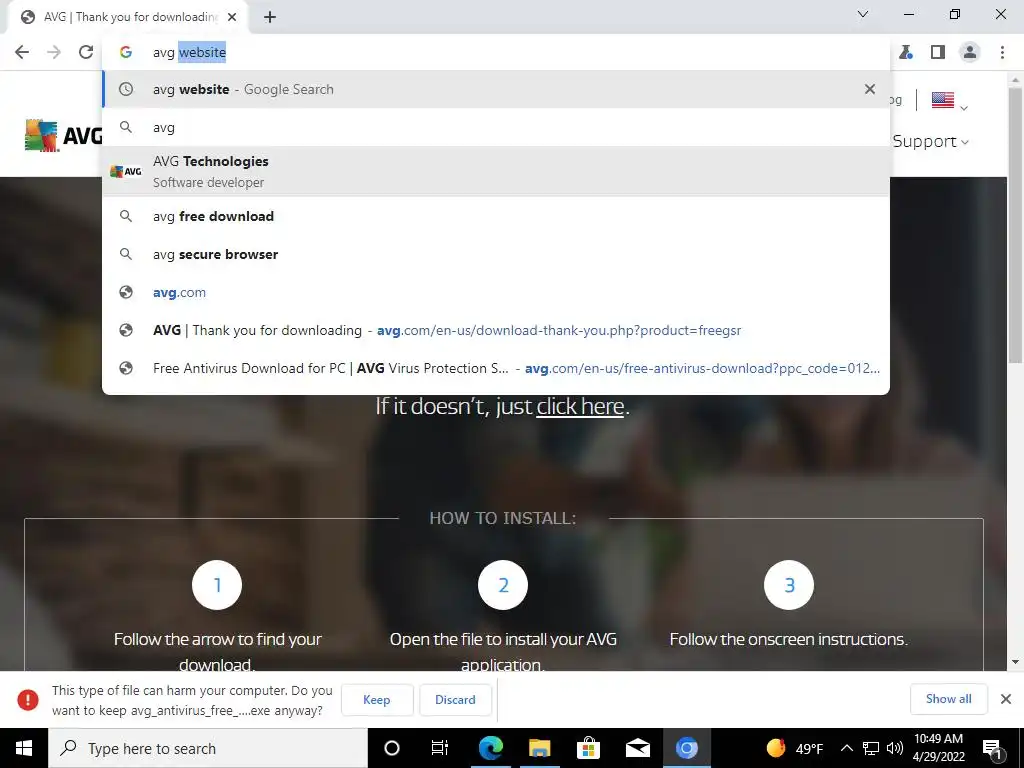Open Chrome's three-dot menu
The height and width of the screenshot is (768, 1024).
click(1002, 52)
